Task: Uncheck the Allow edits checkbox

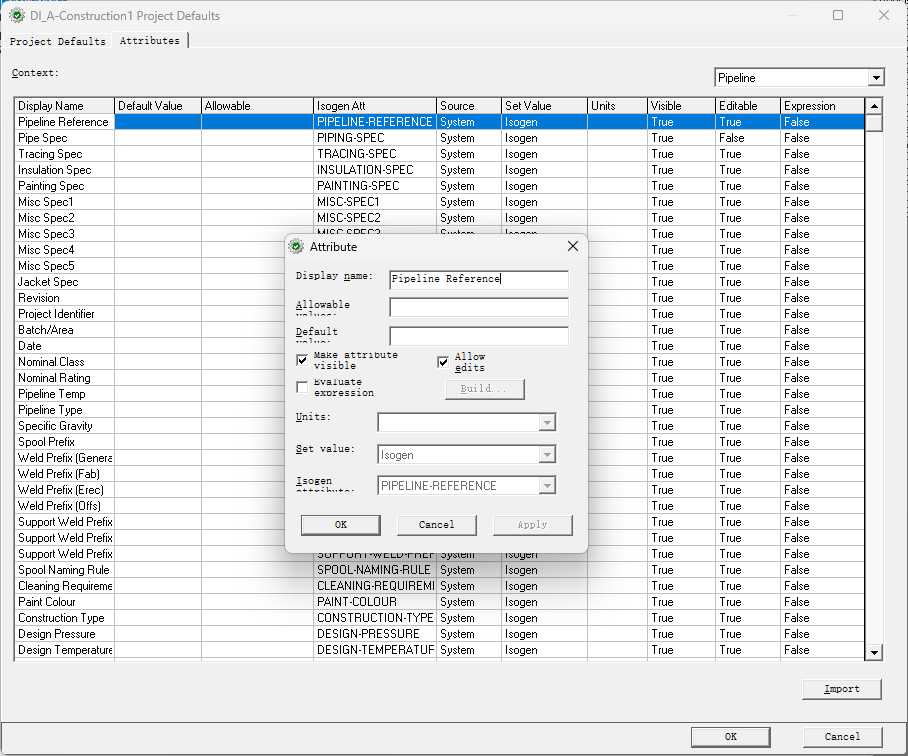Action: tap(443, 361)
